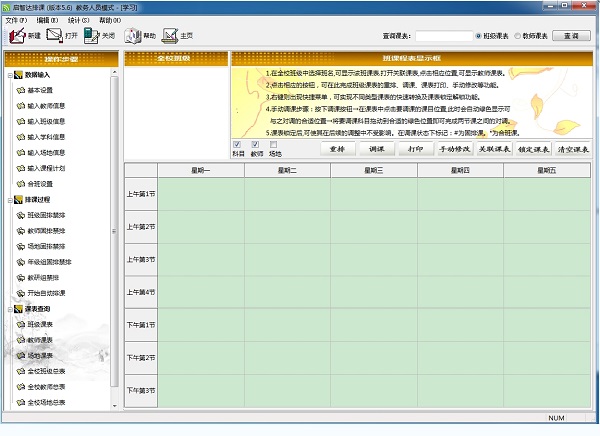Select the 教师课表 radio button
Image resolution: width=600 pixels, height=436 pixels.
[x=520, y=36]
